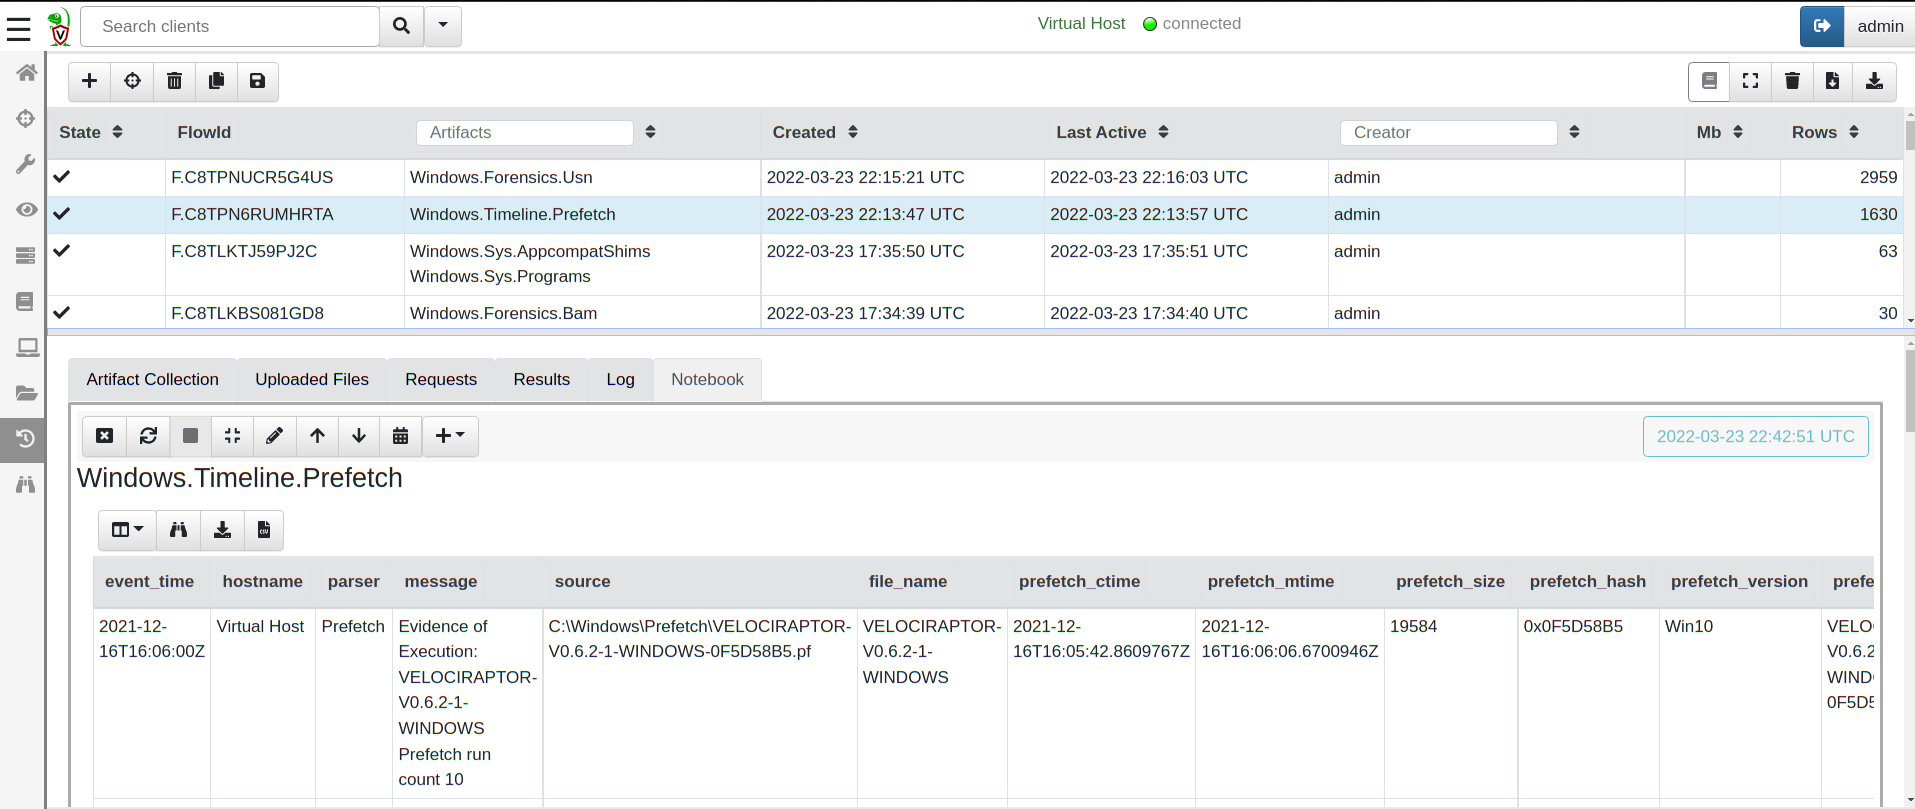The image size is (1915, 809).
Task: Click the Copy Collection icon
Action: click(216, 81)
